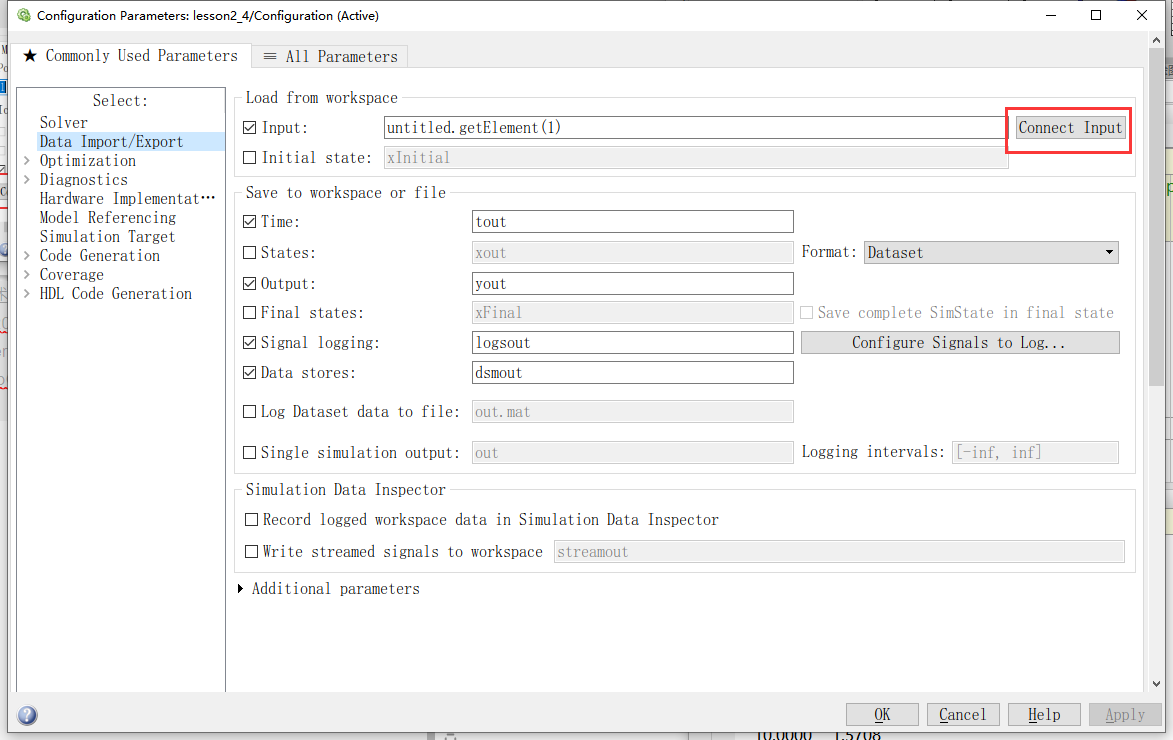The width and height of the screenshot is (1173, 740).
Task: Switch to the All Parameters tab
Action: pos(329,56)
